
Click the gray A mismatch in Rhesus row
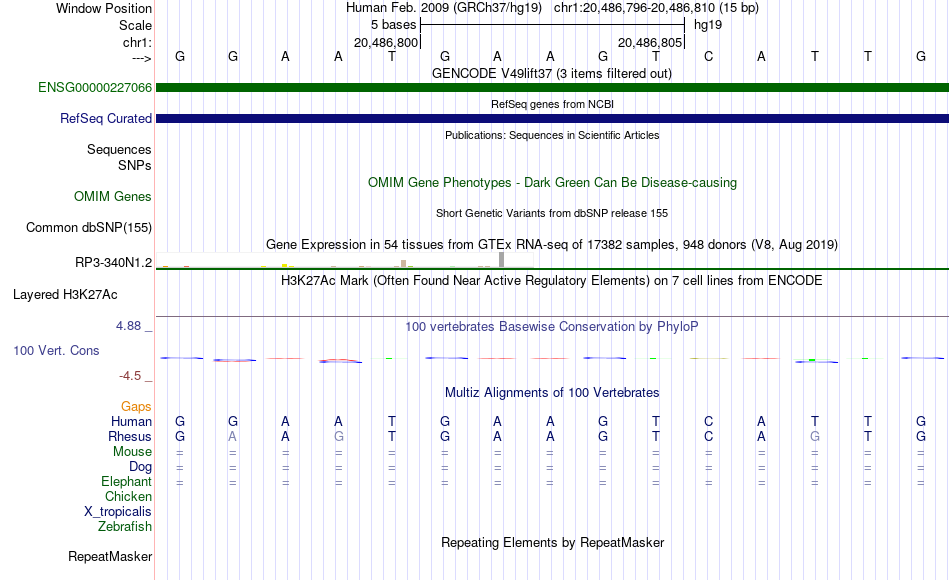(233, 436)
